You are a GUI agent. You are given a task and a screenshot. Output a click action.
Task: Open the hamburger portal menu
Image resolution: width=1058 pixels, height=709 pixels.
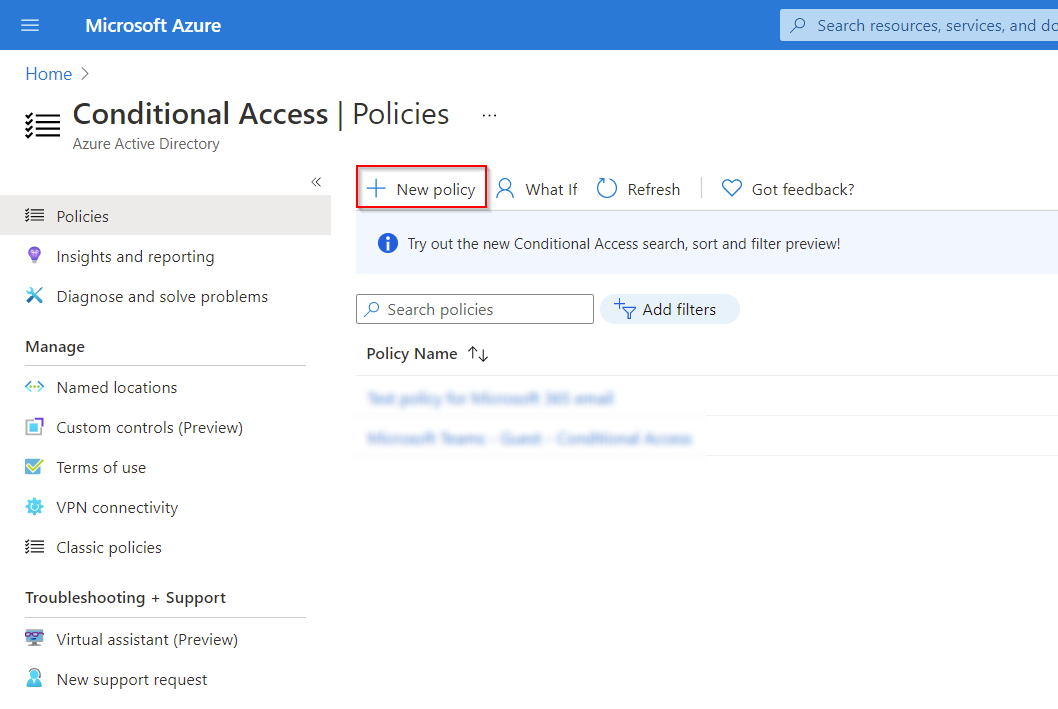click(30, 26)
